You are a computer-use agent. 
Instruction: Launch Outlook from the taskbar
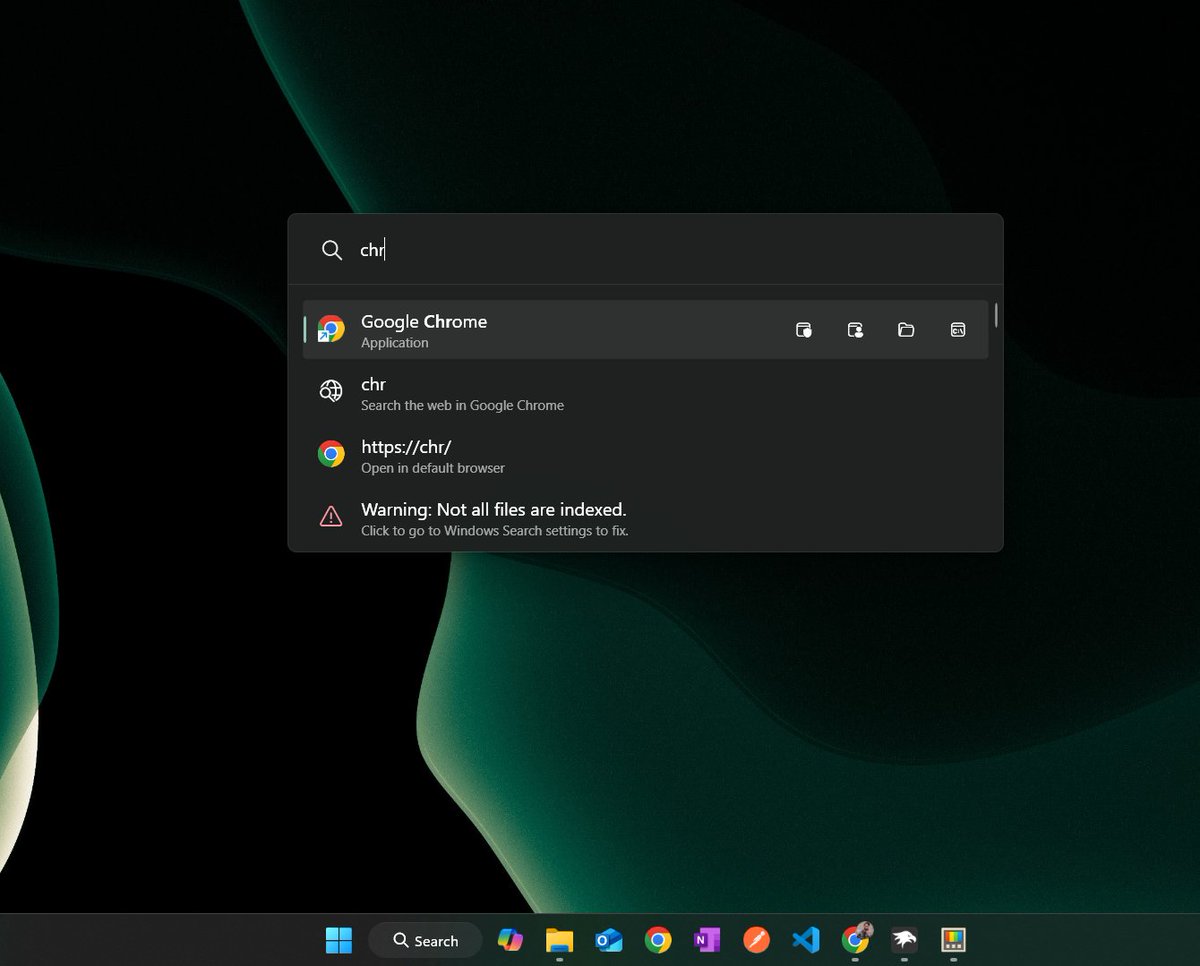608,940
